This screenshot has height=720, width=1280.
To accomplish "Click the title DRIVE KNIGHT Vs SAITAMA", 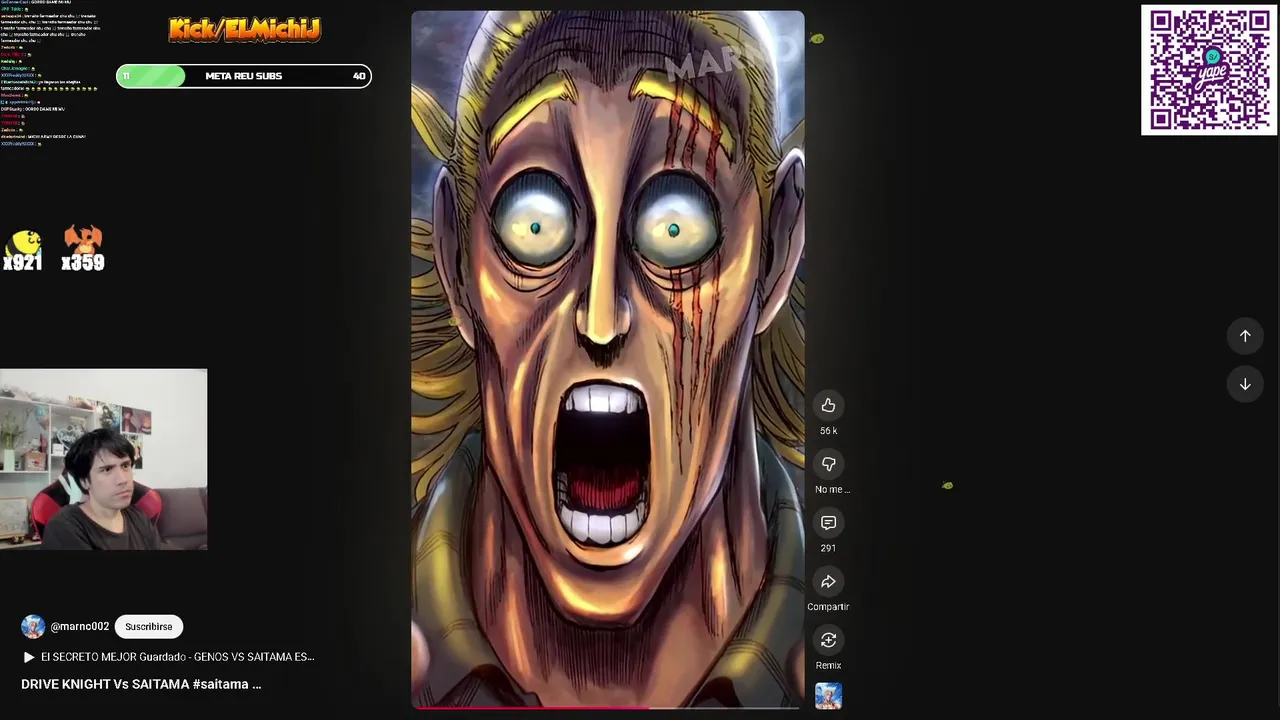I will tap(141, 684).
